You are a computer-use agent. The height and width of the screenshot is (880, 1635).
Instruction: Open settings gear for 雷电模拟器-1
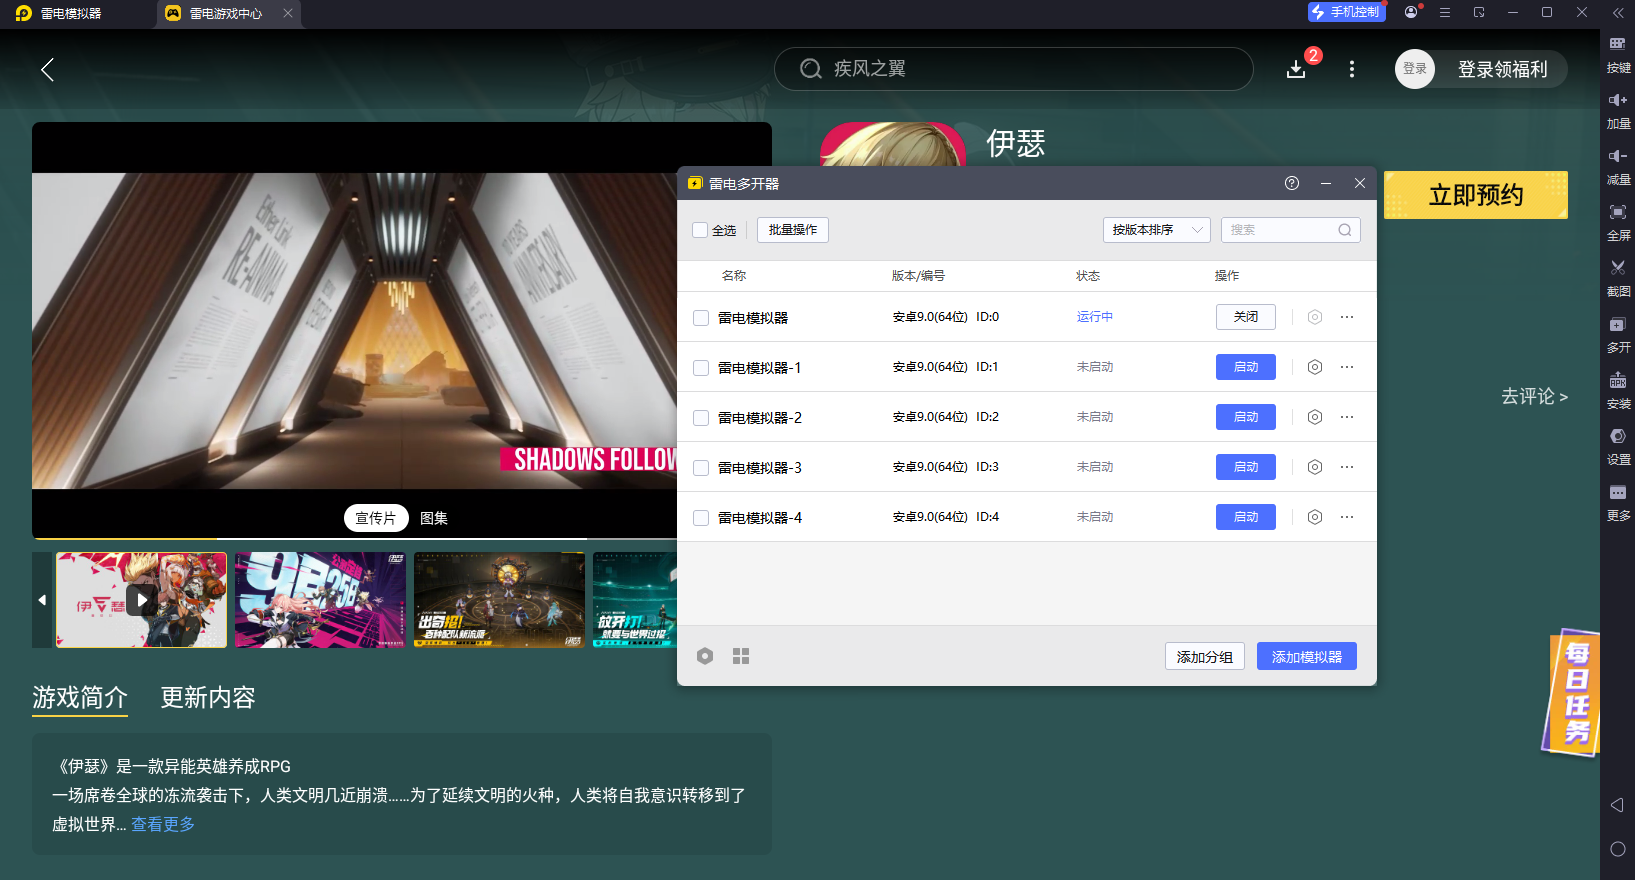coord(1315,367)
